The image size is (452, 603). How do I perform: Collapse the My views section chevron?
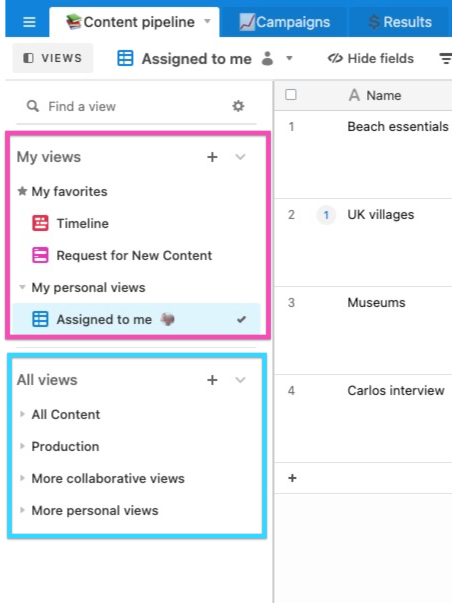click(240, 157)
